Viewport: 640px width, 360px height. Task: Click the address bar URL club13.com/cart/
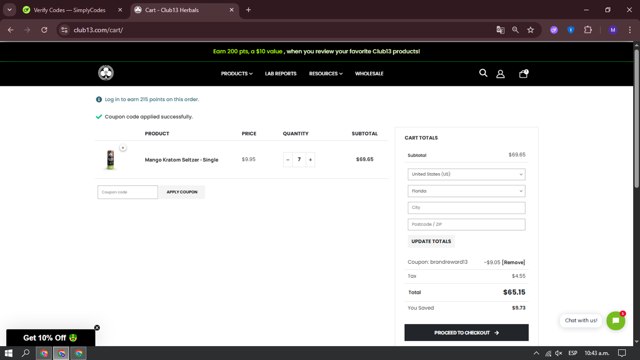pos(98,30)
